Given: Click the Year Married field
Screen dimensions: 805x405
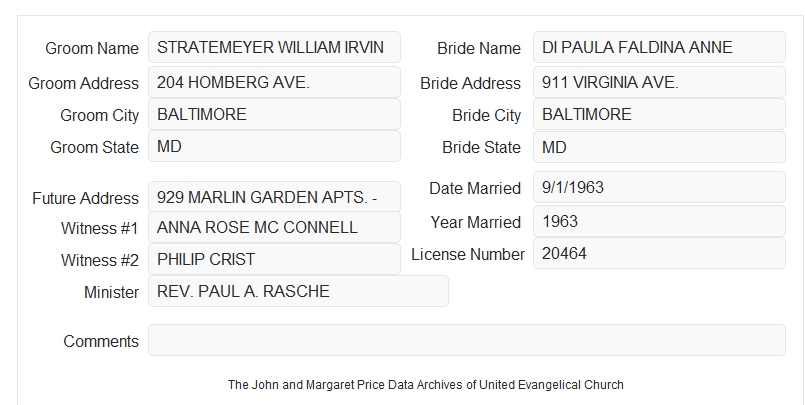Looking at the screenshot, I should pos(659,221).
